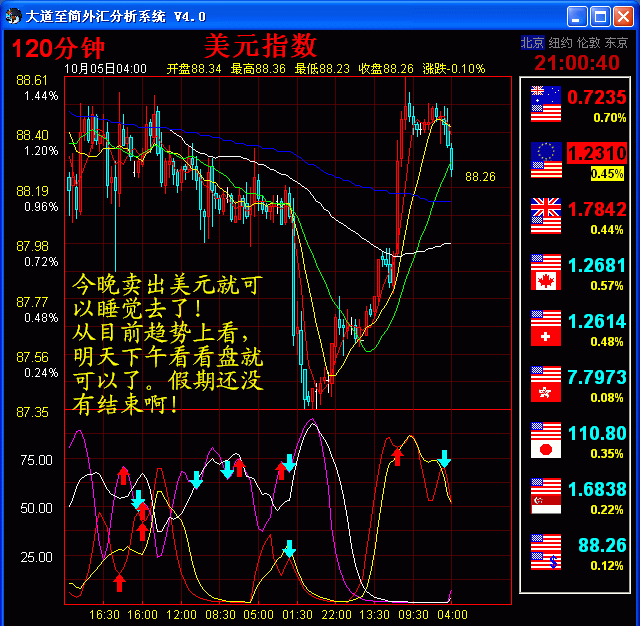The height and width of the screenshot is (626, 640).
Task: Click the 0.57% change under USD/CAD
Action: 607,286
